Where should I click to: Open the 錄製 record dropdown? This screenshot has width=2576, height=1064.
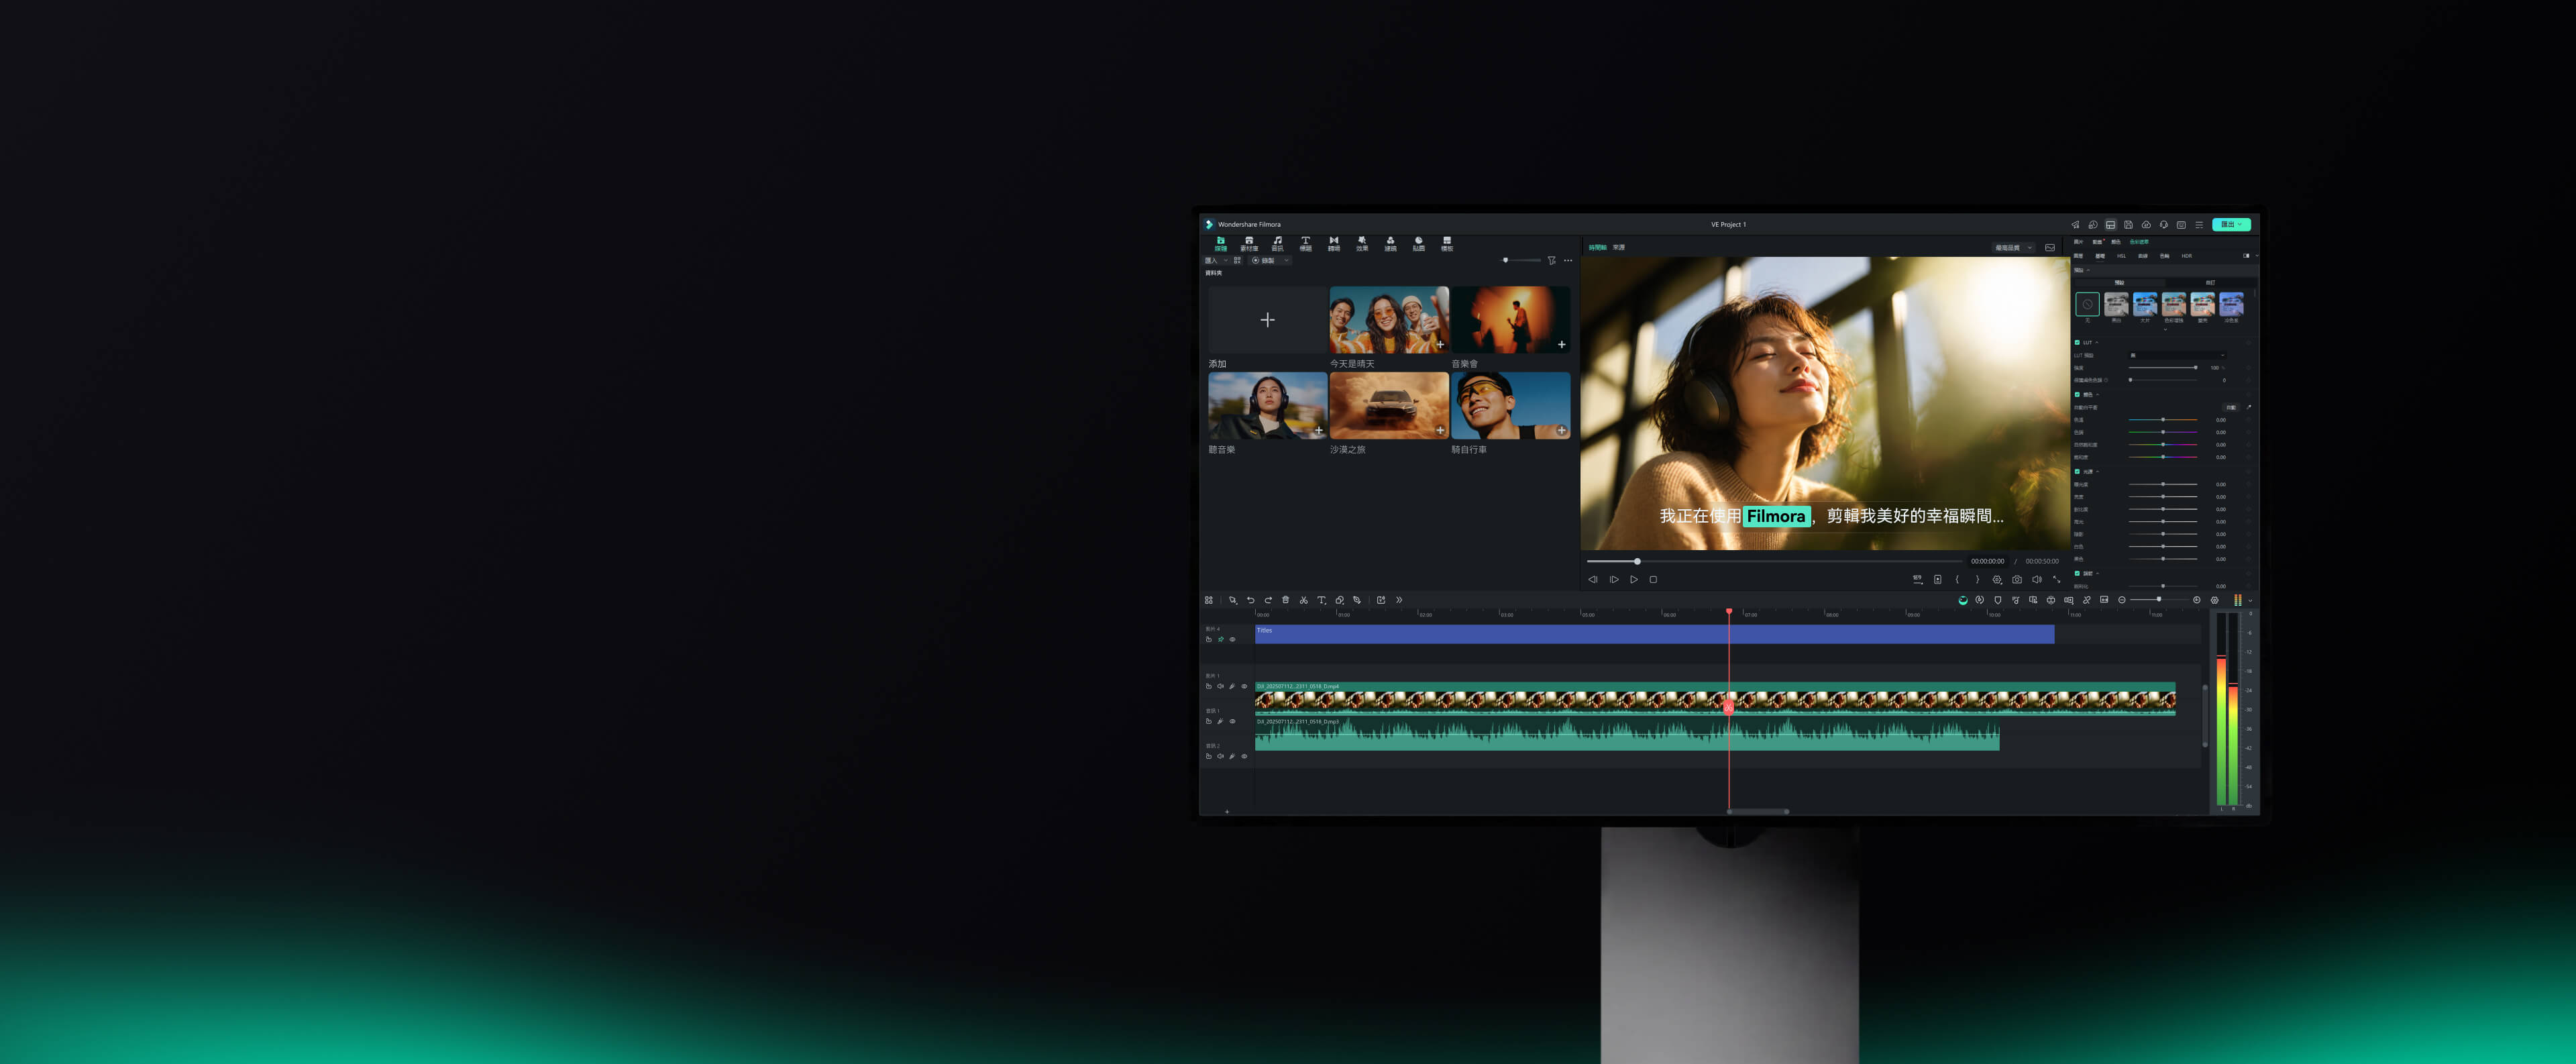pos(1271,260)
